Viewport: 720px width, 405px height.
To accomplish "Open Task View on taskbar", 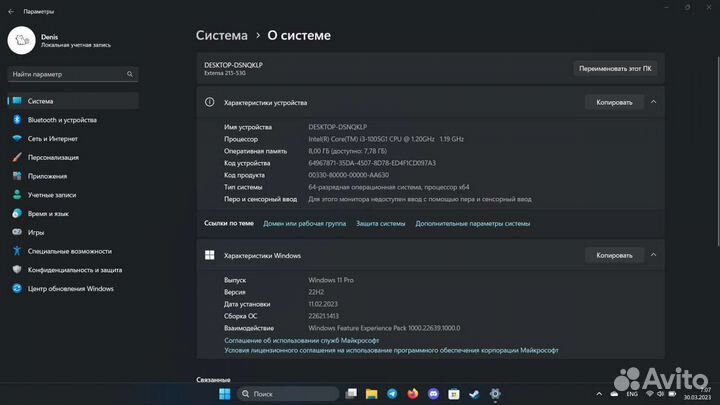I will 351,394.
